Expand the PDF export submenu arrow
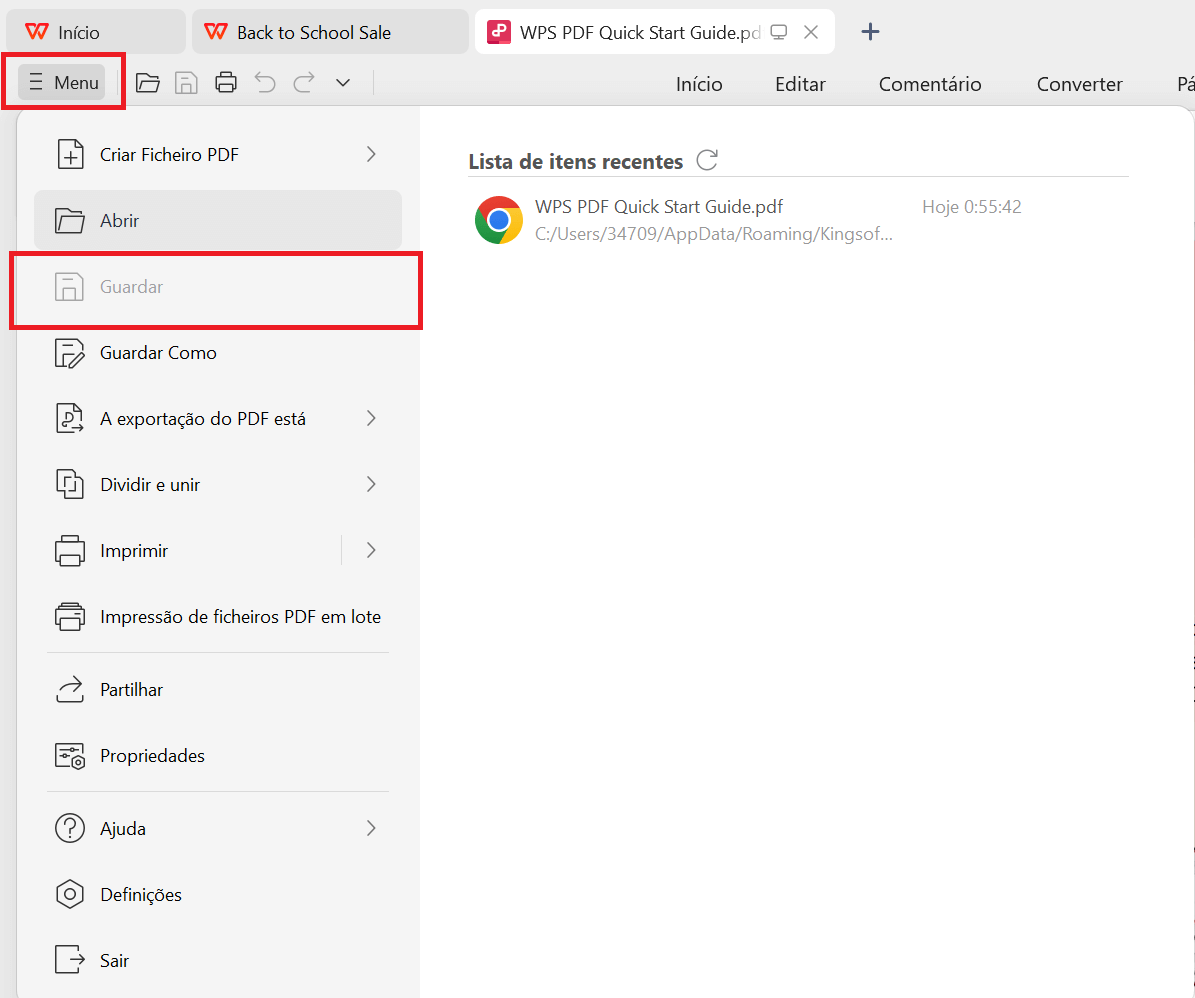 371,418
